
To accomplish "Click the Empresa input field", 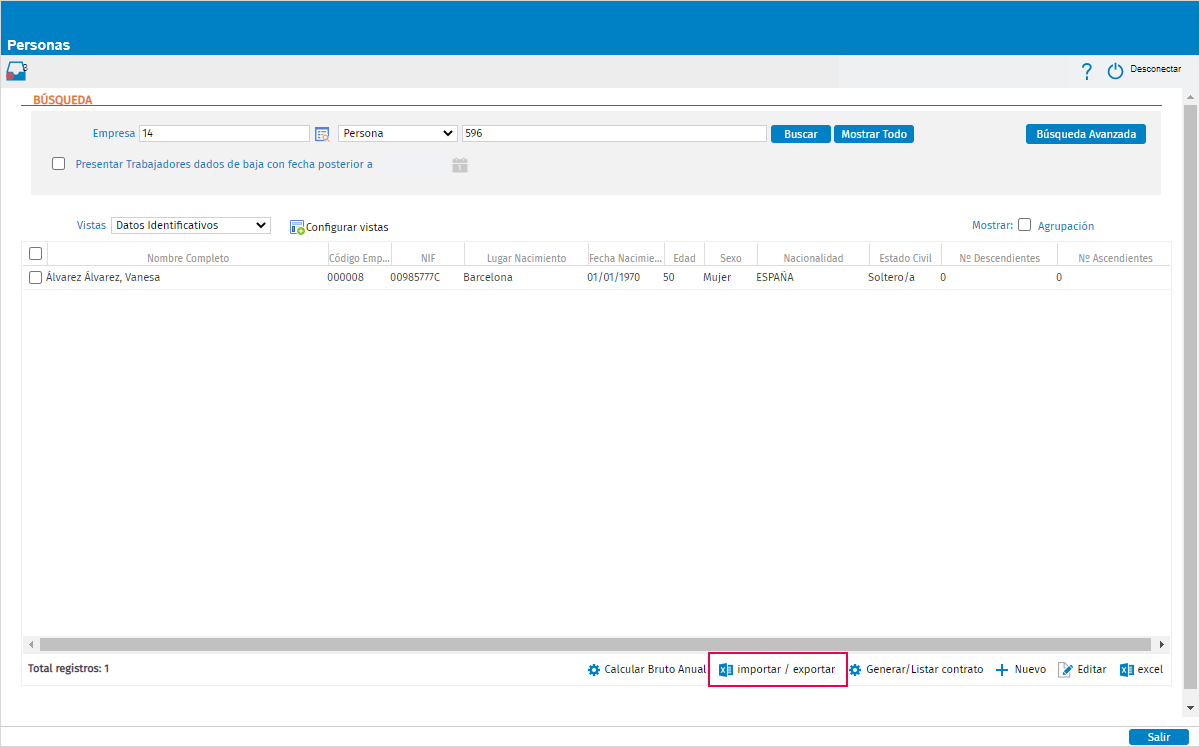I will tap(225, 134).
